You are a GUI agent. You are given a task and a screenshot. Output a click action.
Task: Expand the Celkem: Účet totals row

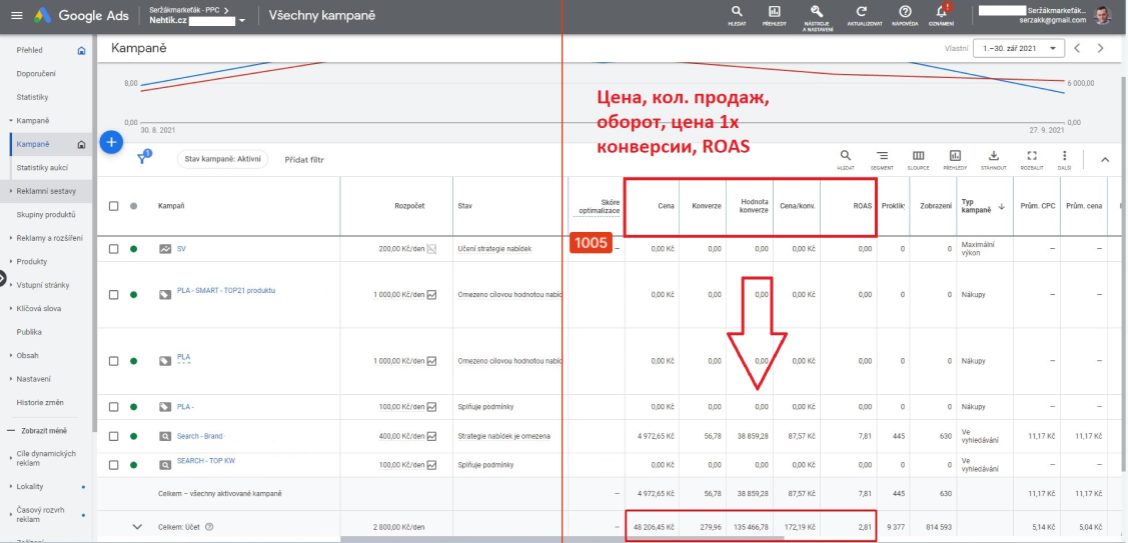coord(135,526)
